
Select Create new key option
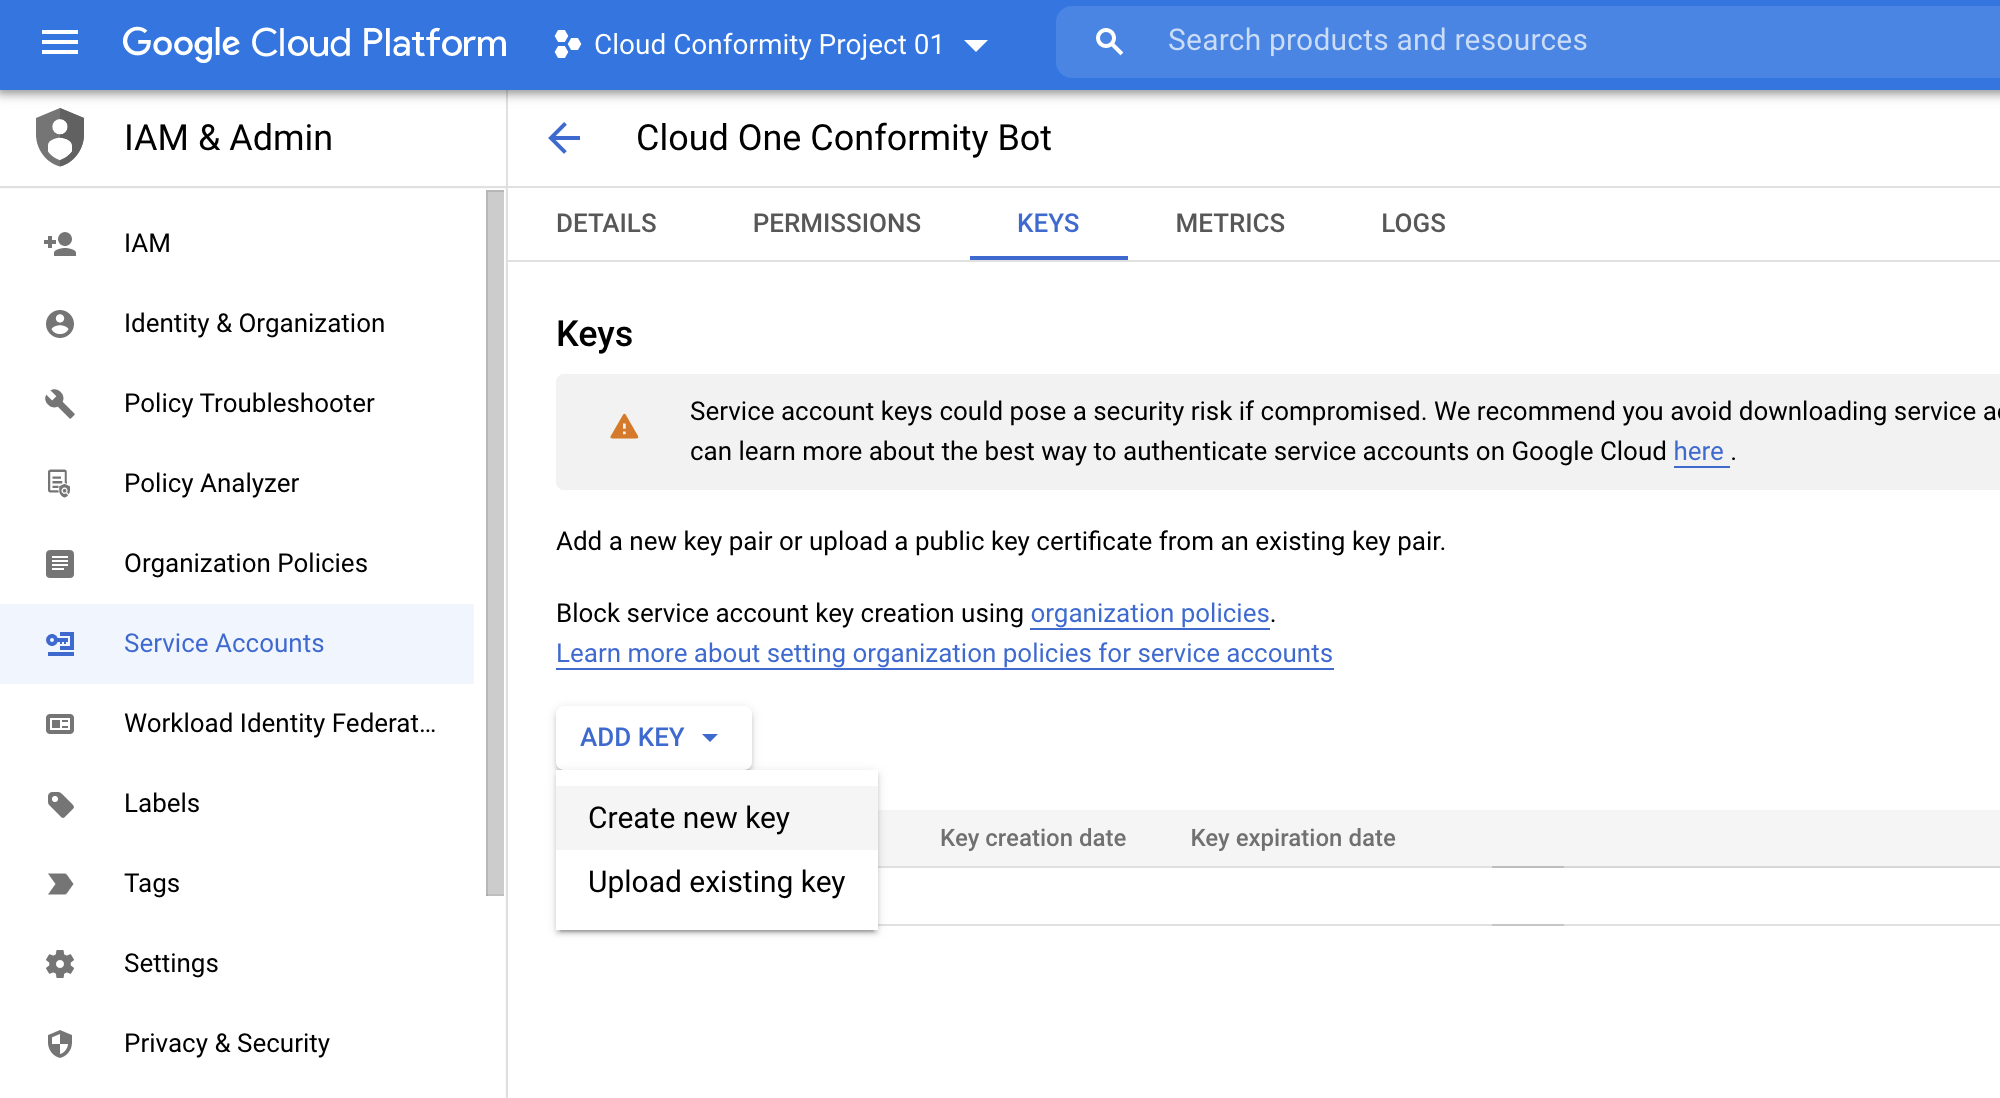click(689, 818)
